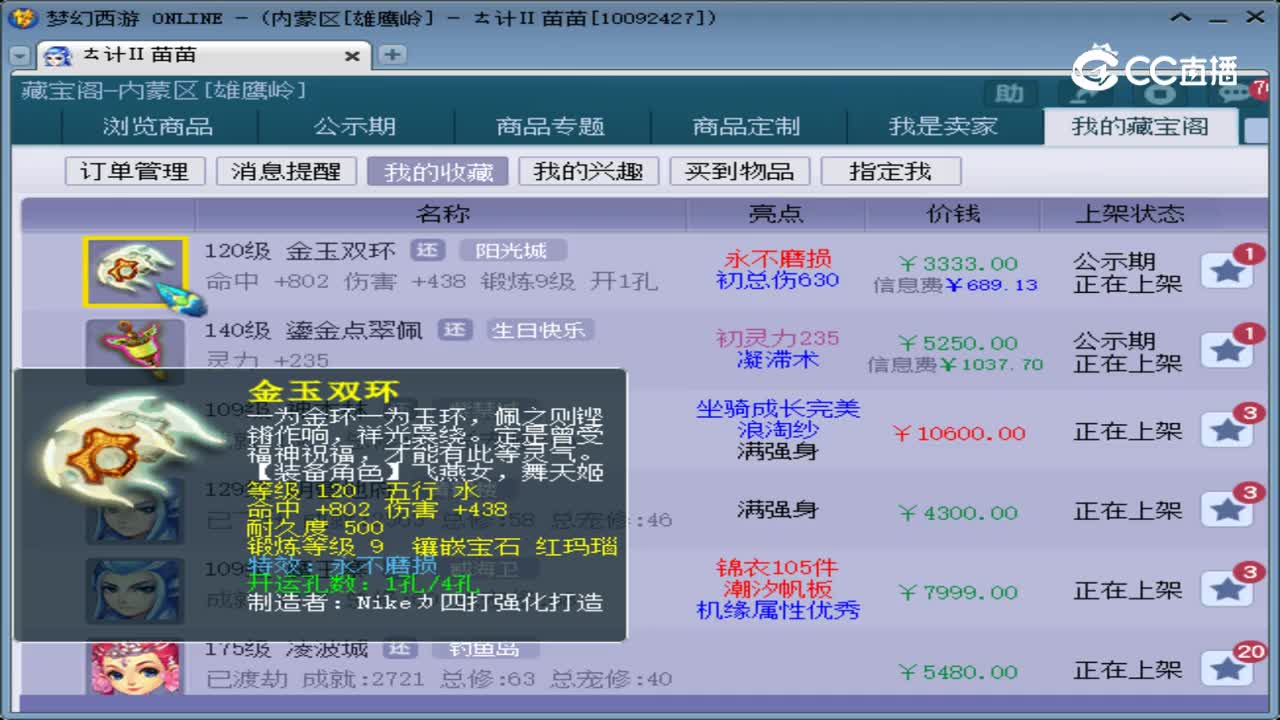Click the 生日快乐 server tag
Image resolution: width=1280 pixels, height=720 pixels.
541,329
